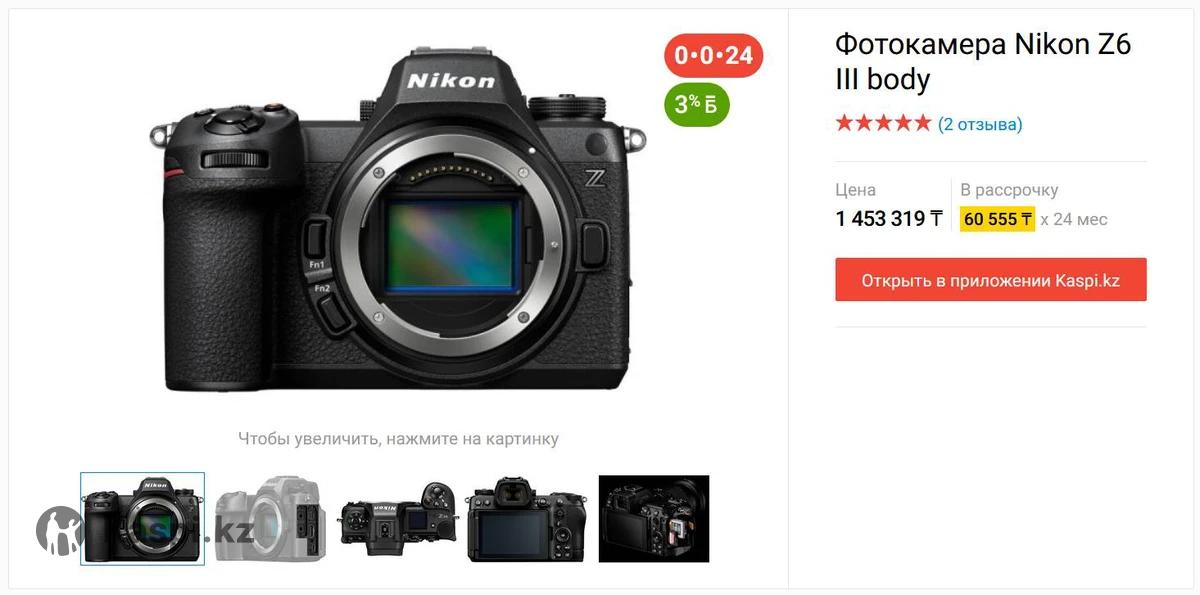1200x595 pixels.
Task: Open the 2 отзыва reviews link
Action: point(980,124)
